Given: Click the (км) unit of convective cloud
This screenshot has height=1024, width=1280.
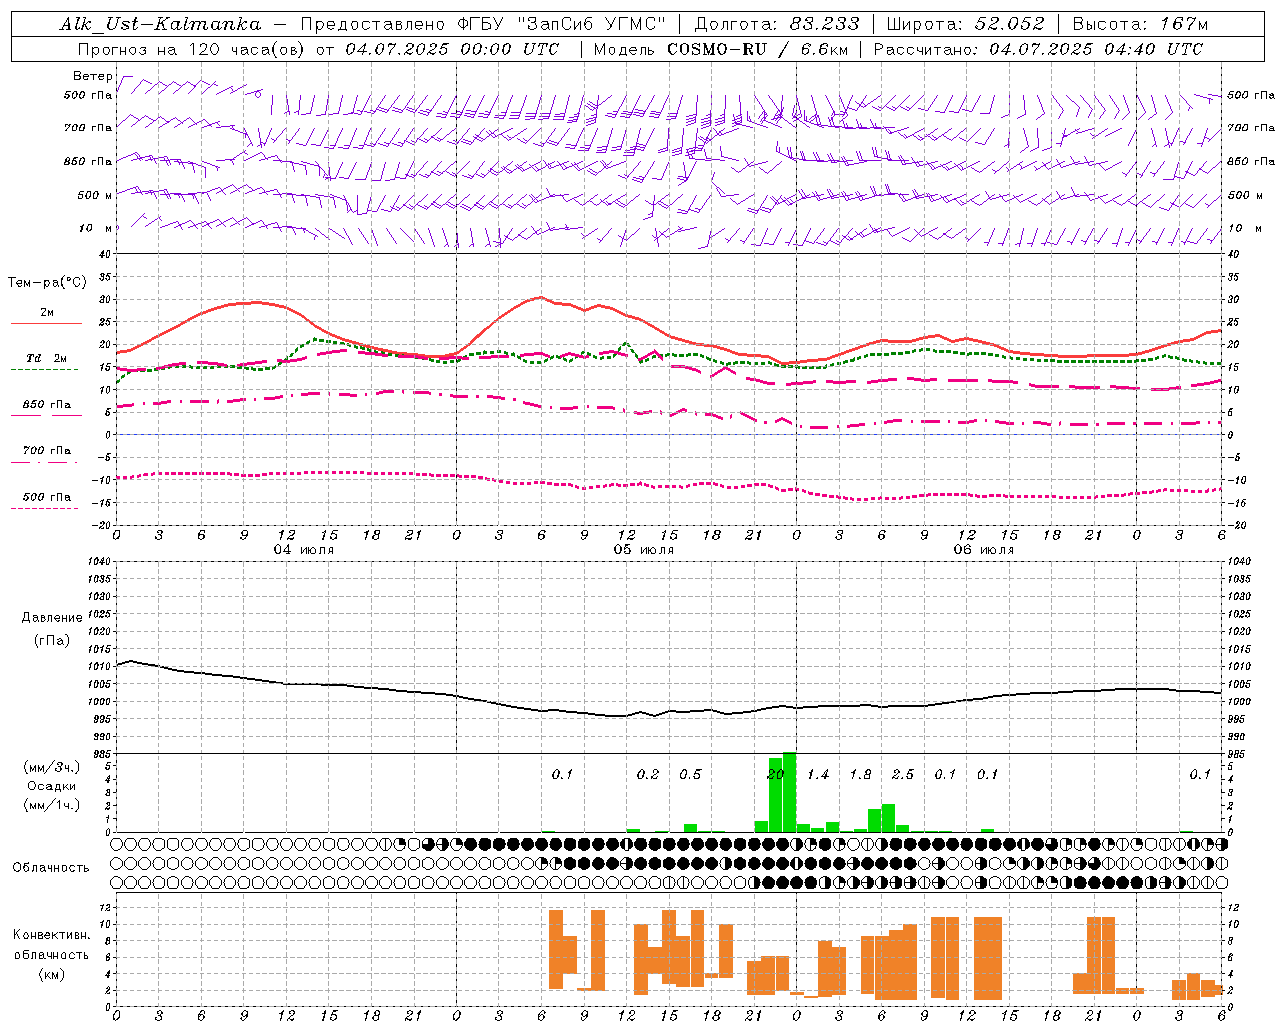Looking at the screenshot, I should [51, 974].
